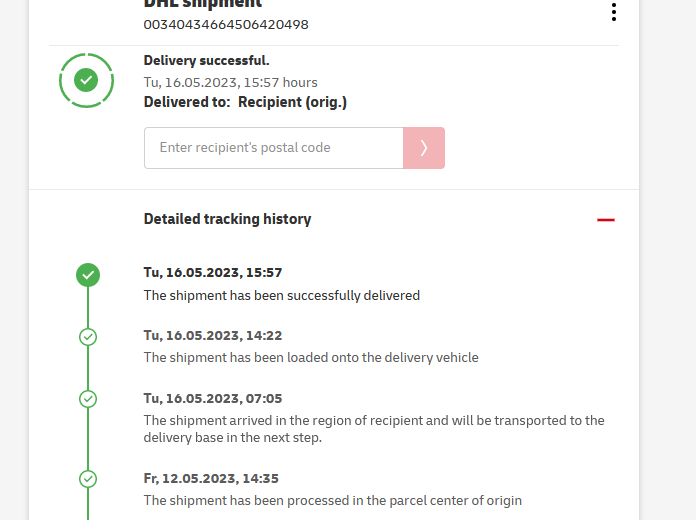696x520 pixels.
Task: Click "Delivered to: Recipient (orig.)" text
Action: tap(245, 102)
